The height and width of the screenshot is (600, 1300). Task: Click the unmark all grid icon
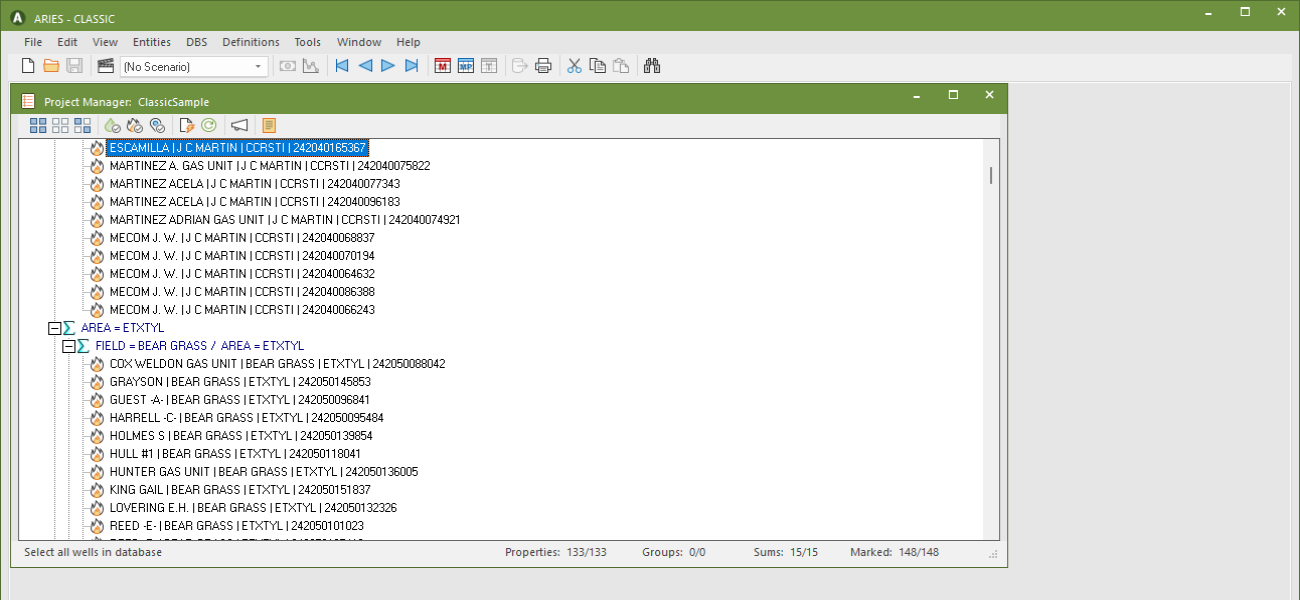[60, 125]
